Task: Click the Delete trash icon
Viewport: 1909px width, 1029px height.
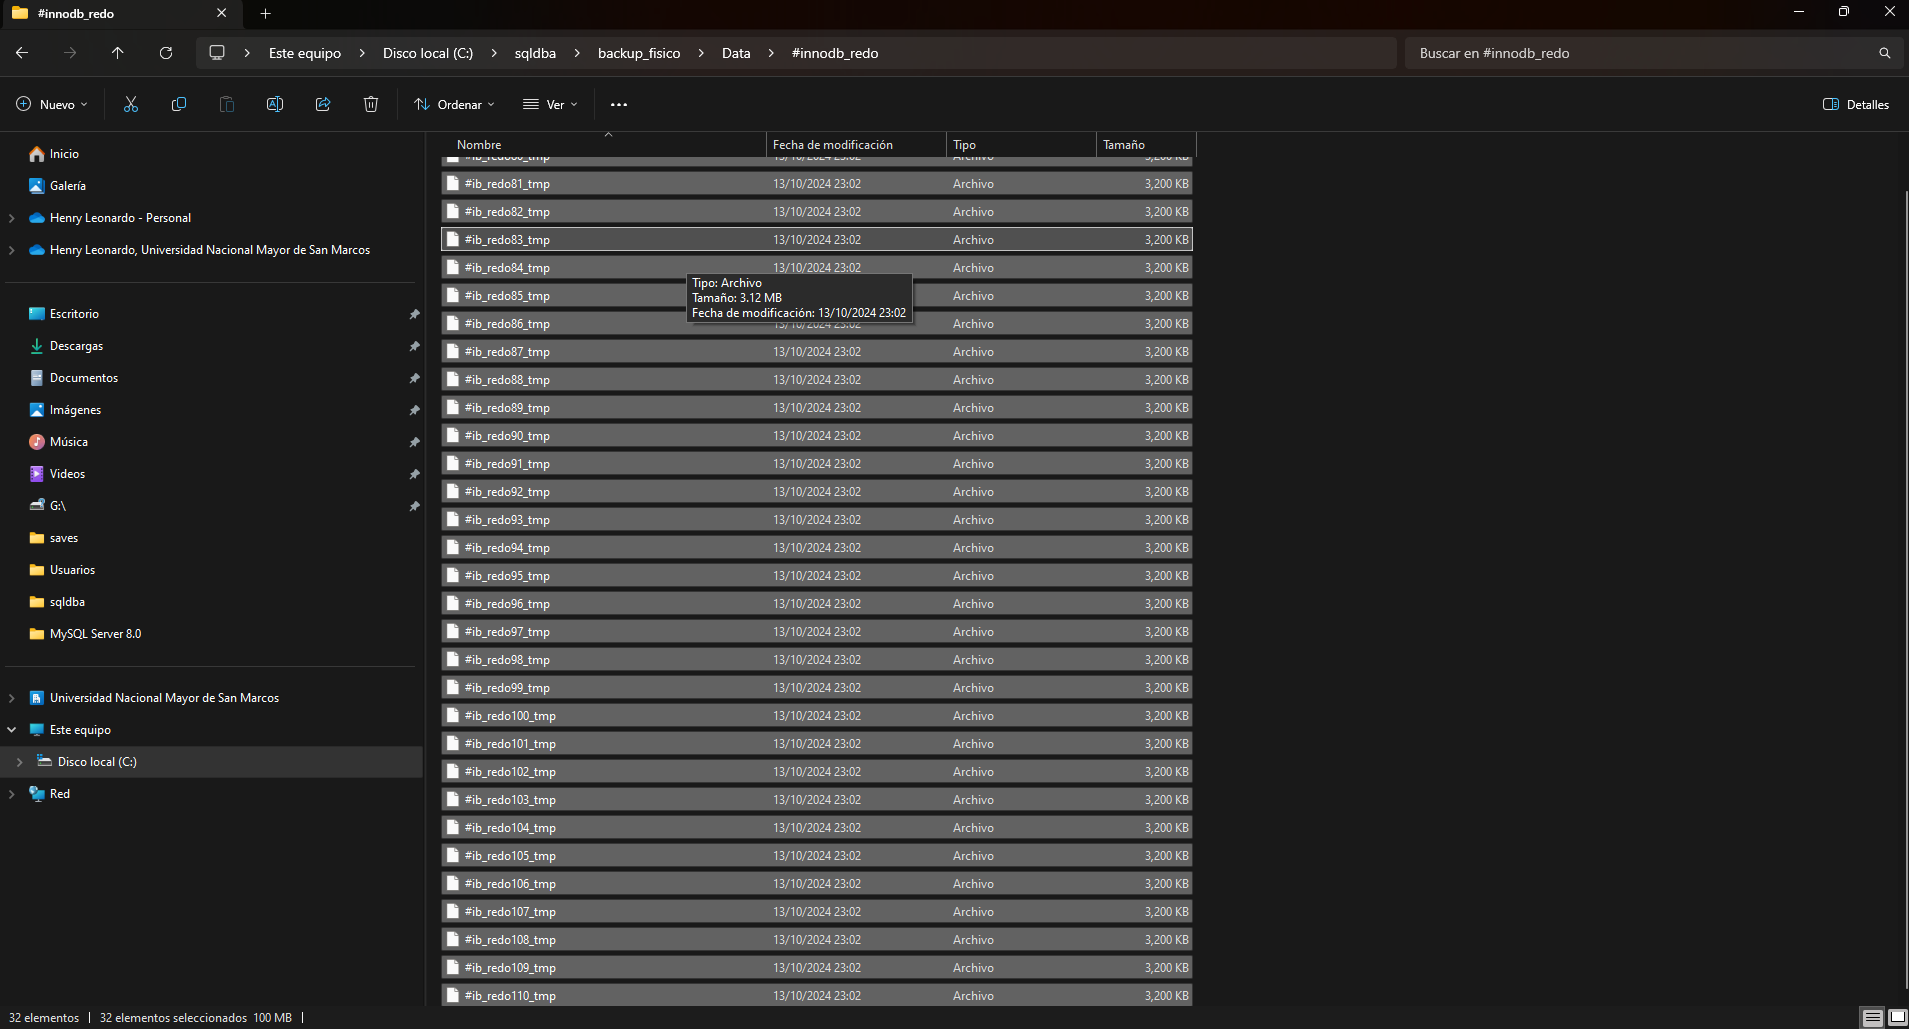Action: pyautogui.click(x=371, y=104)
